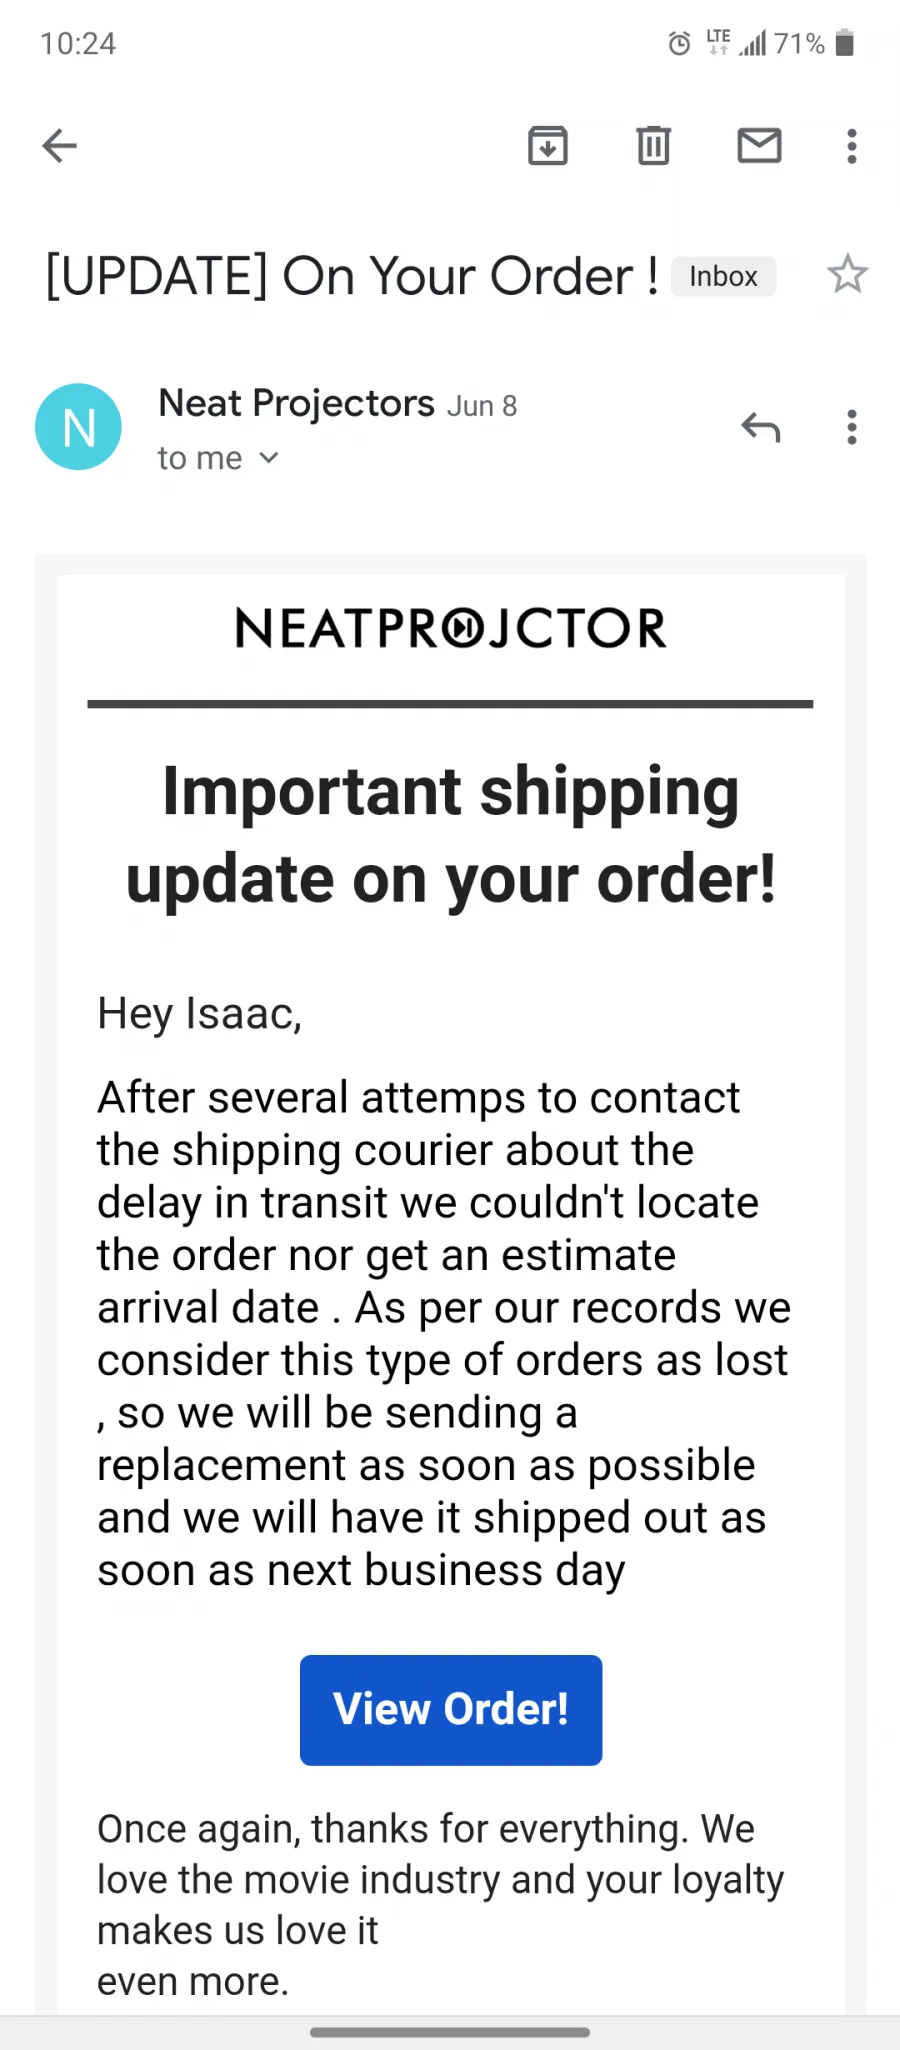Viewport: 900px width, 2050px height.
Task: Tap the Neat Projectors sender avatar
Action: pos(78,427)
